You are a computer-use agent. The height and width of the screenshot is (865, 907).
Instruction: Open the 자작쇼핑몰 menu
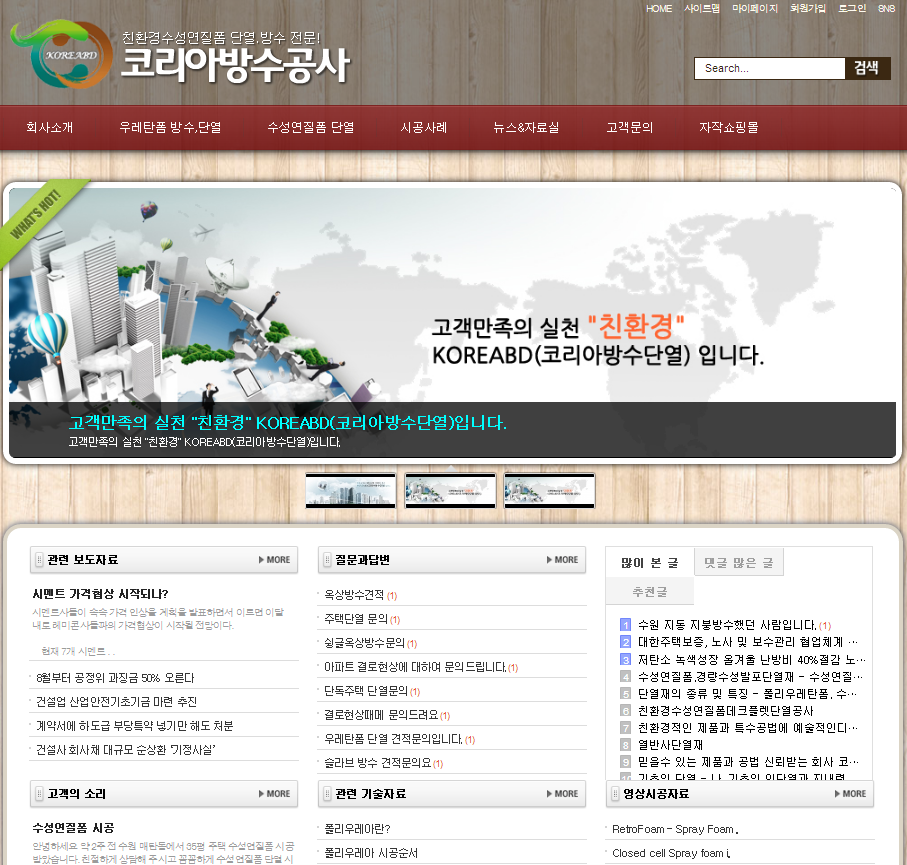pos(729,127)
